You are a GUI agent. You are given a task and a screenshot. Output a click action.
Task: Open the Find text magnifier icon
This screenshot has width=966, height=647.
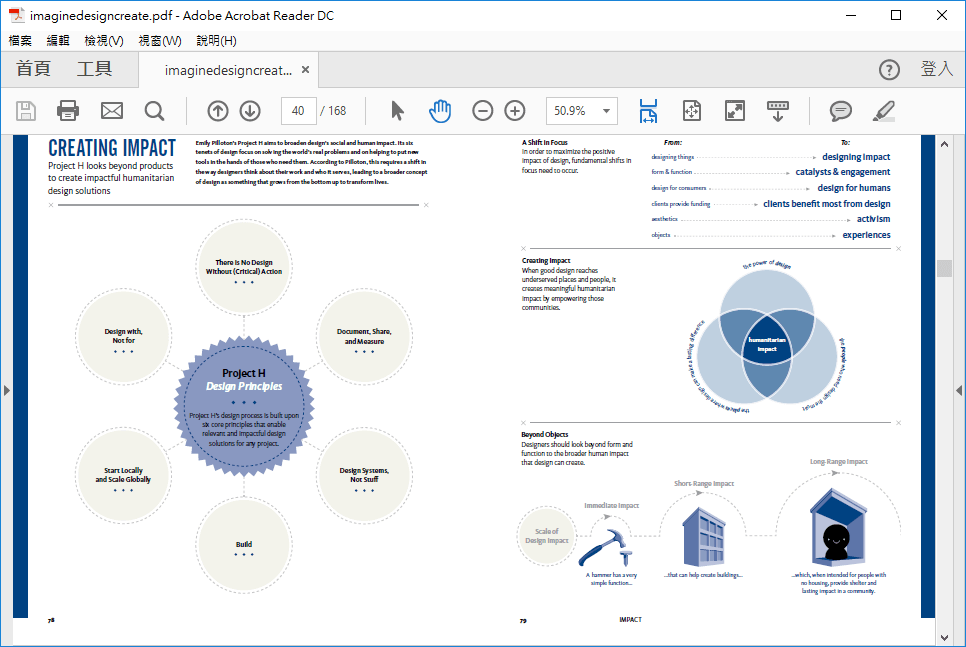(154, 111)
